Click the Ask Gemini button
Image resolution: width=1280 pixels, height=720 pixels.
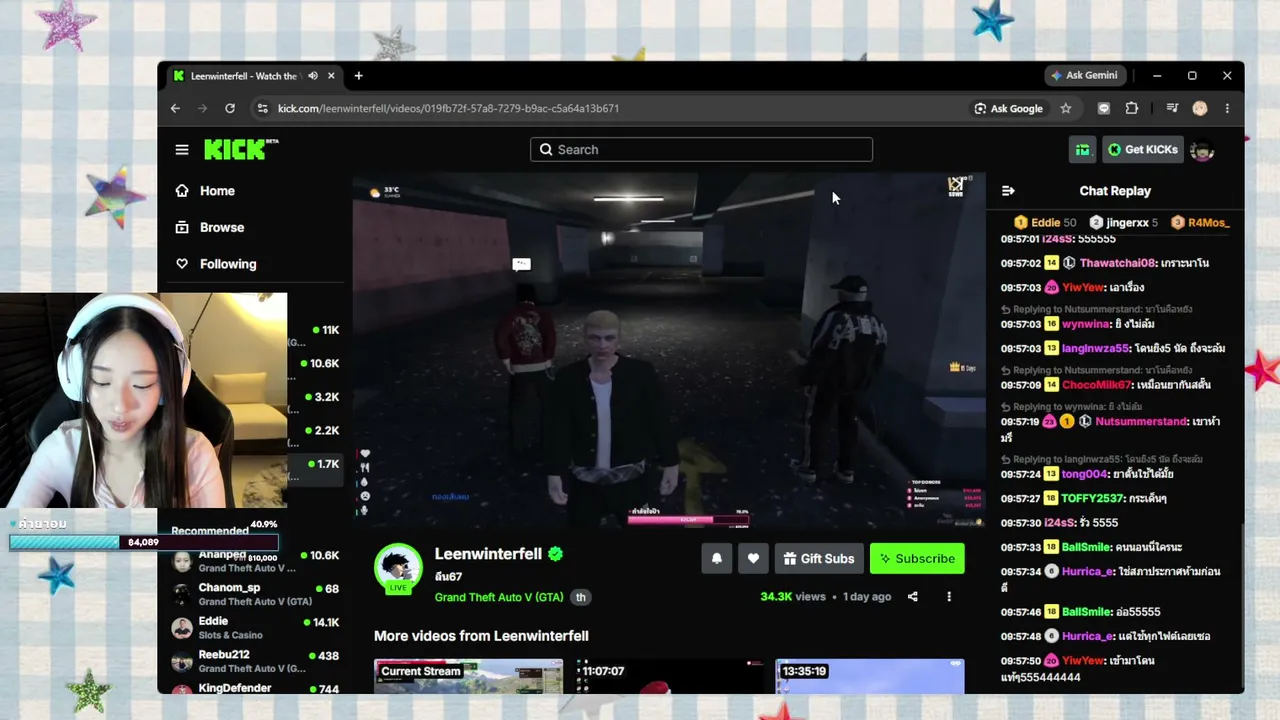click(x=1085, y=75)
